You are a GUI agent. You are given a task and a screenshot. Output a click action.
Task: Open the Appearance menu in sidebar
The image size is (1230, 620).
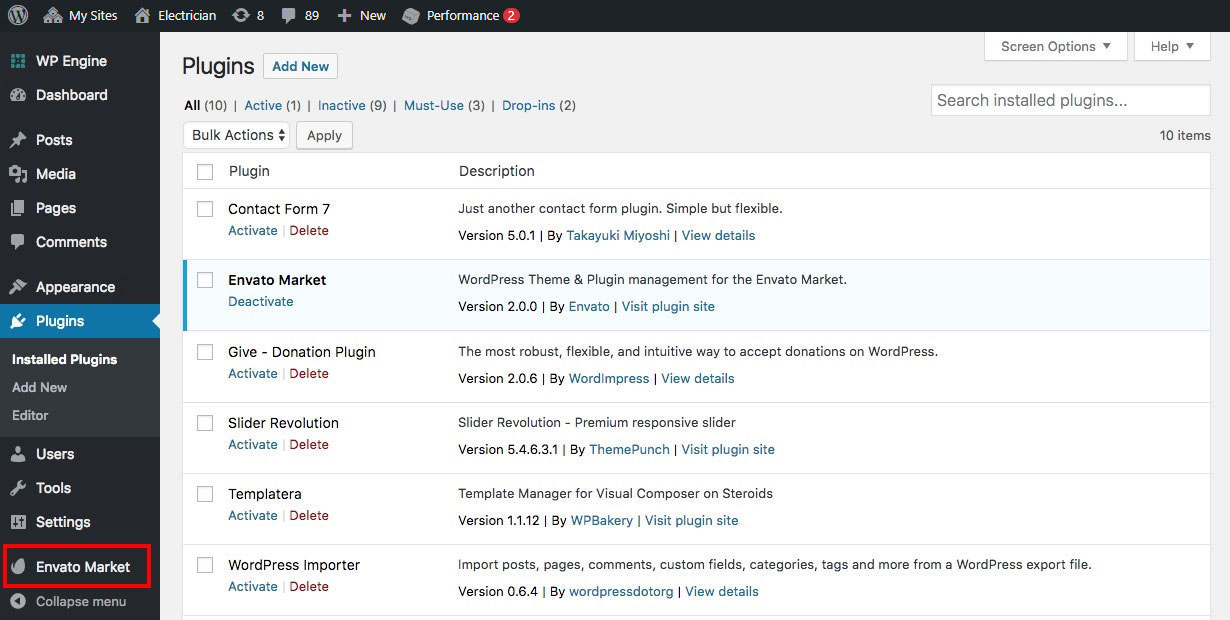click(x=75, y=287)
